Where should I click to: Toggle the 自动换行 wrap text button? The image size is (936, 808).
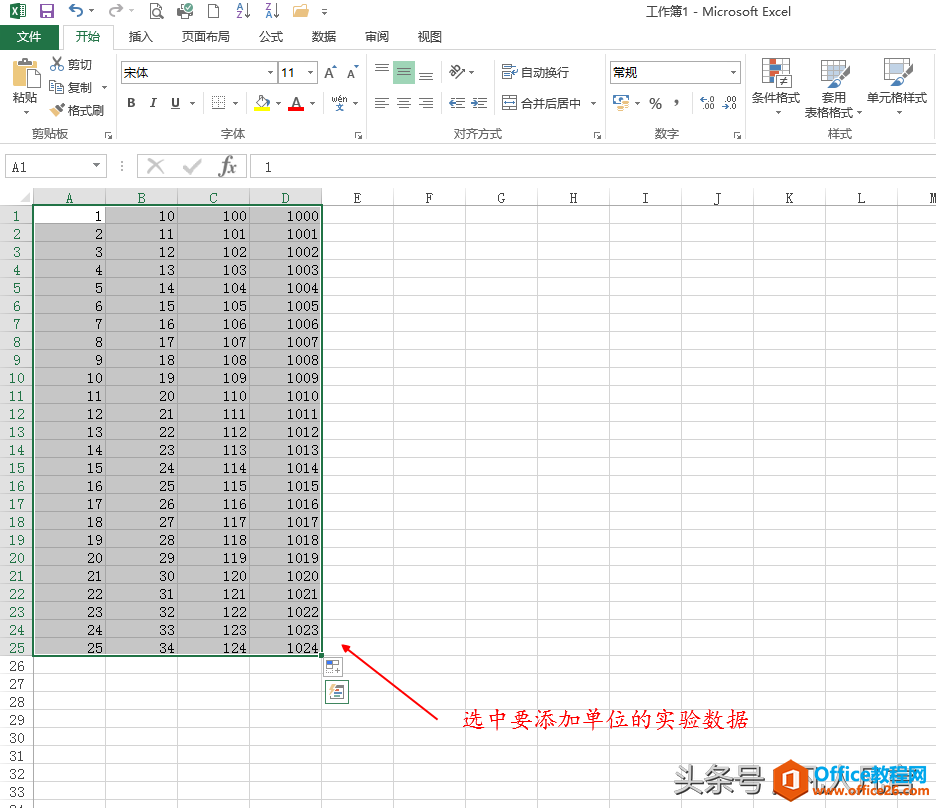coord(535,72)
